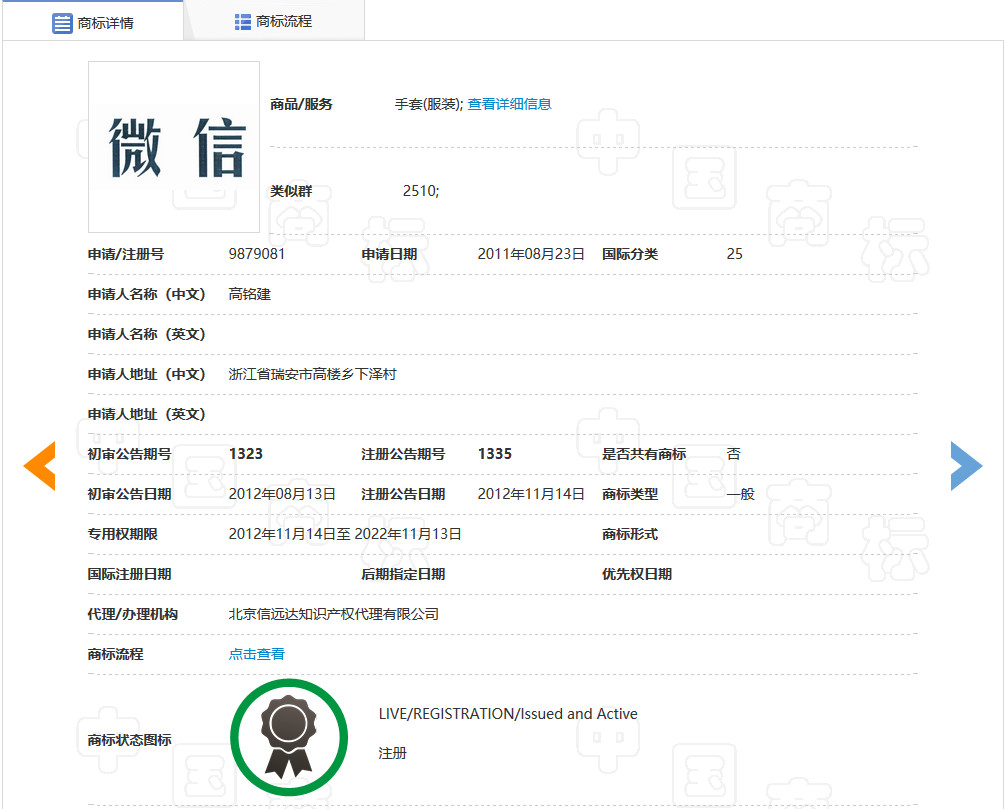Viewport: 1006px width, 809px height.
Task: Click preliminary announcement number 1323
Action: 246,454
